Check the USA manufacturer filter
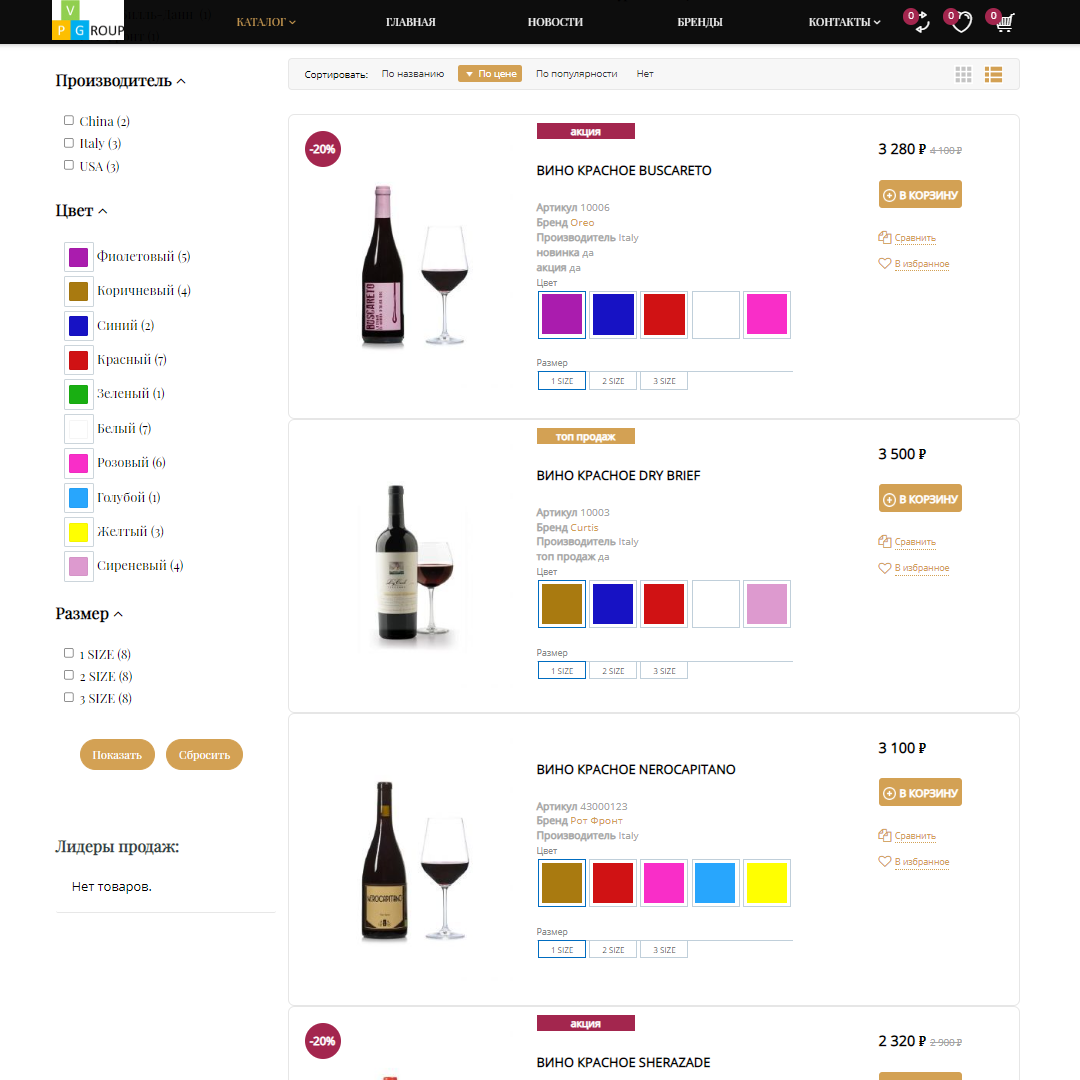Viewport: 1080px width, 1080px height. (x=69, y=165)
